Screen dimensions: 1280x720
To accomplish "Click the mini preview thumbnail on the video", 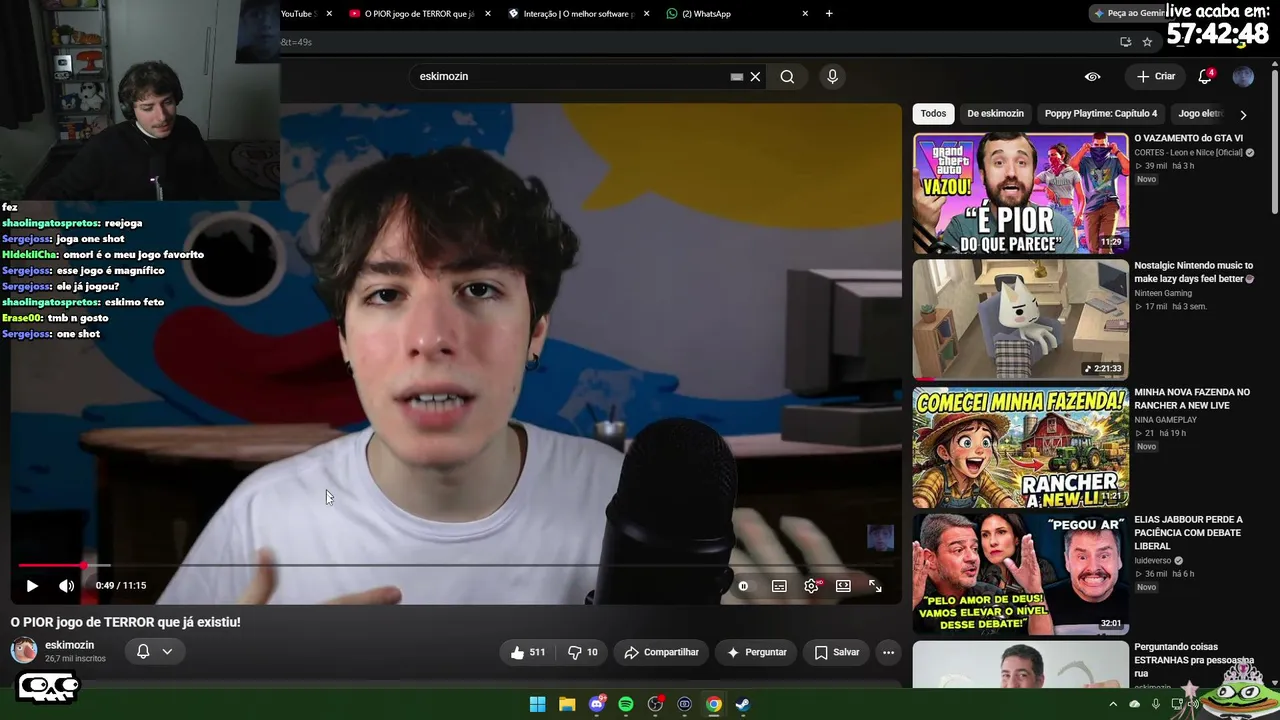I will point(880,538).
